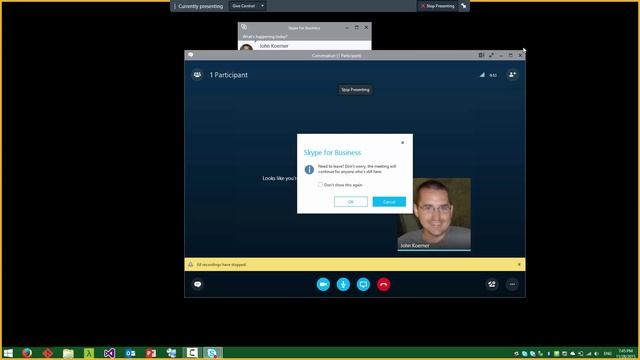Click Cancel in the Skype for Business dialog

click(389, 202)
